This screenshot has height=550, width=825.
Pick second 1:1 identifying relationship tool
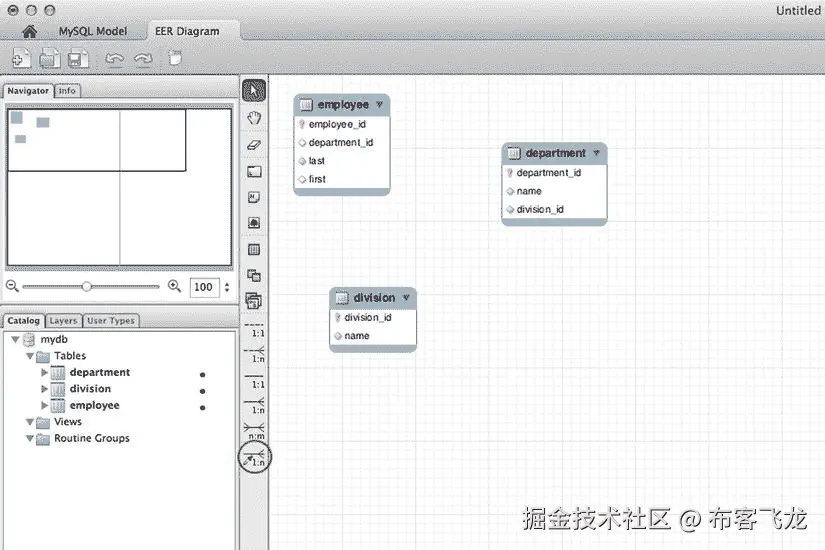pos(255,381)
